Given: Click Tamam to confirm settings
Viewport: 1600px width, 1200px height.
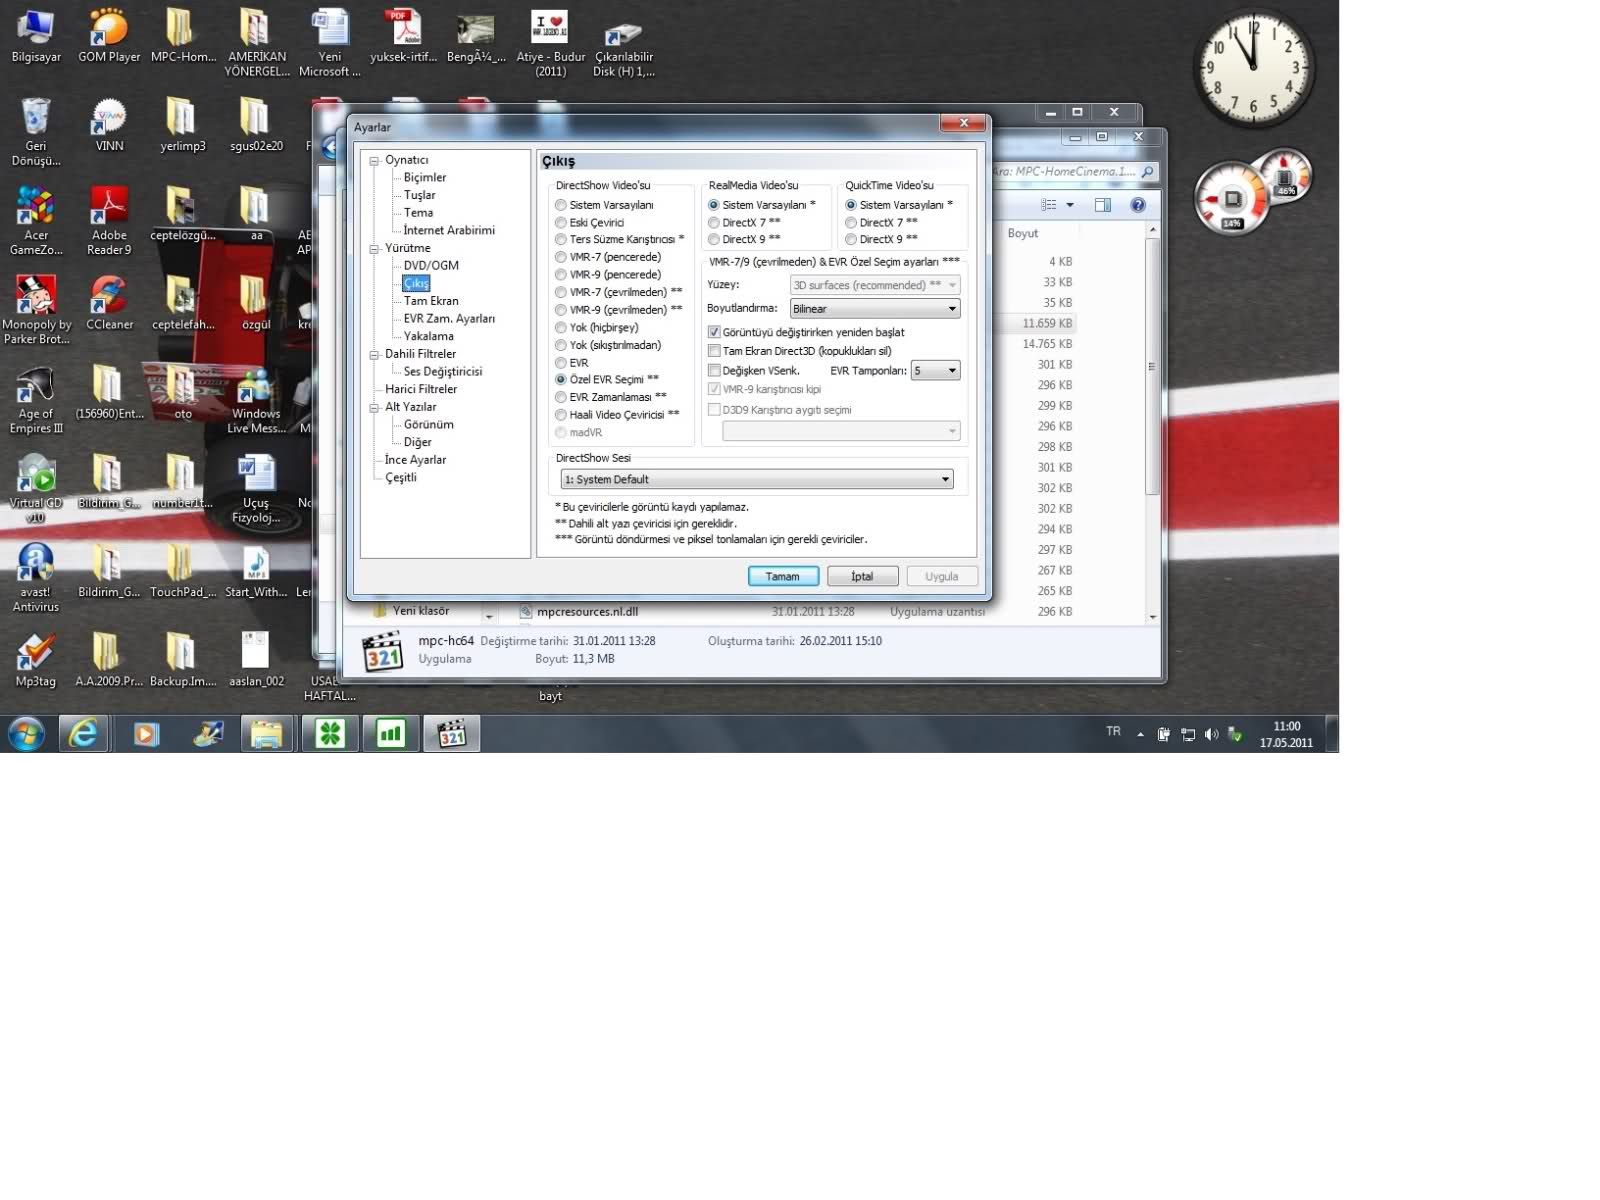Looking at the screenshot, I should point(783,577).
